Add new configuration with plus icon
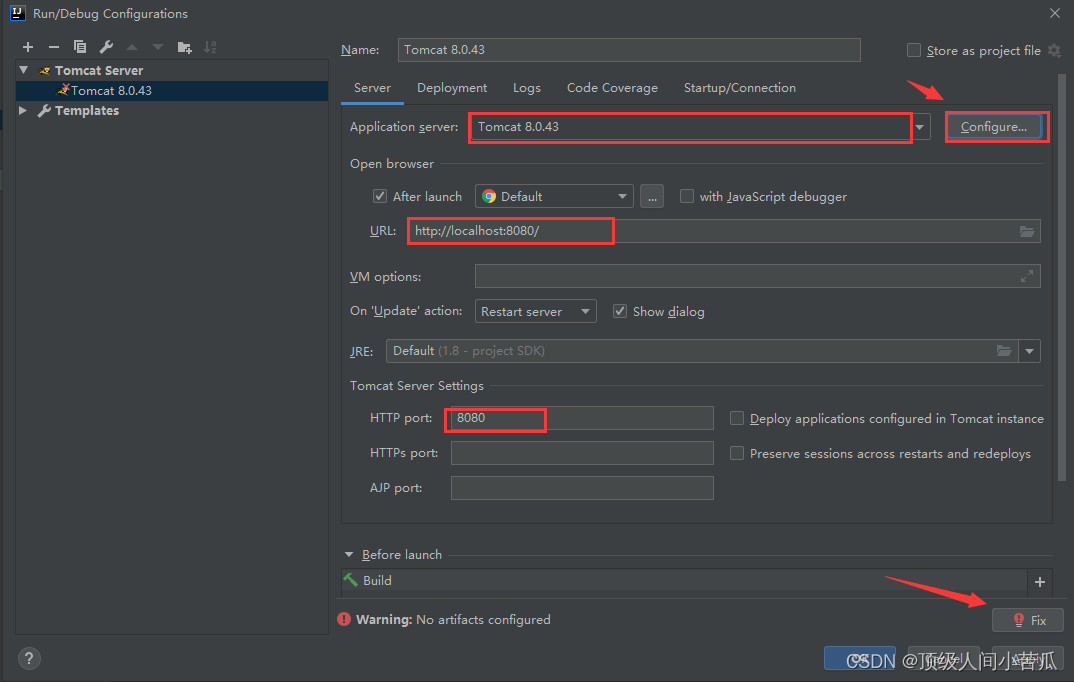The width and height of the screenshot is (1074, 682). [x=28, y=47]
